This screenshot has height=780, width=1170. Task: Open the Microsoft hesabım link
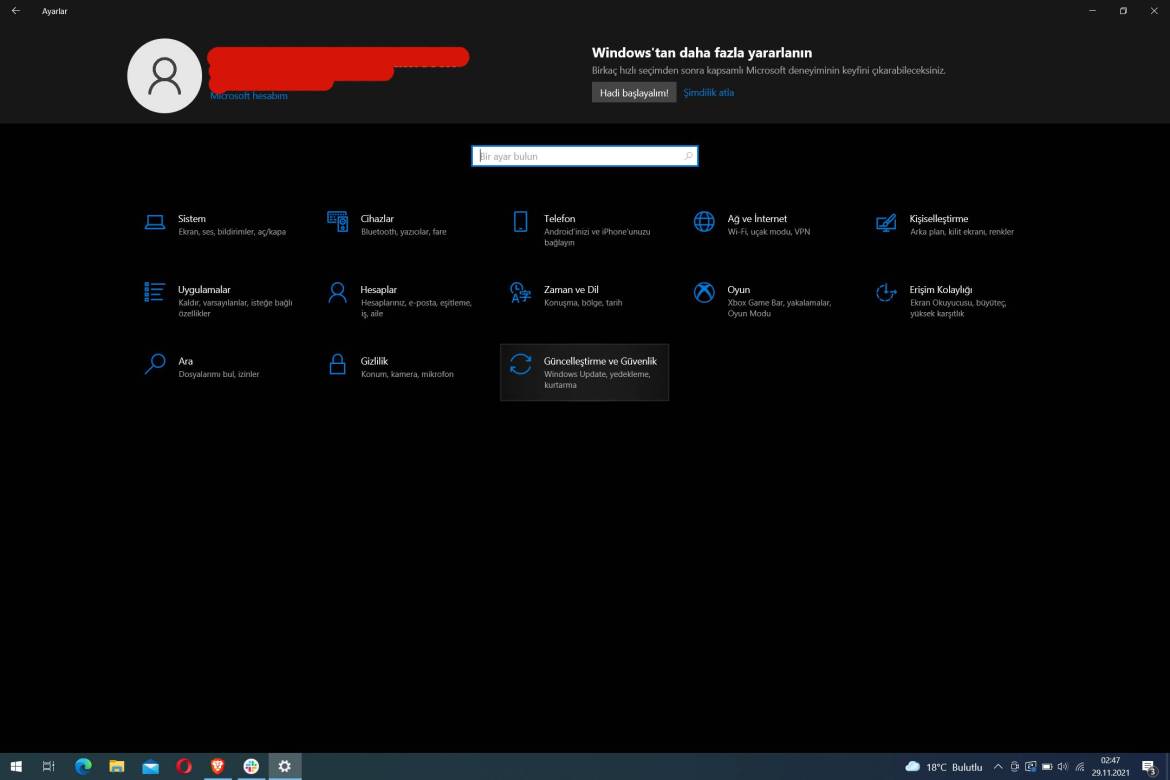coord(249,96)
